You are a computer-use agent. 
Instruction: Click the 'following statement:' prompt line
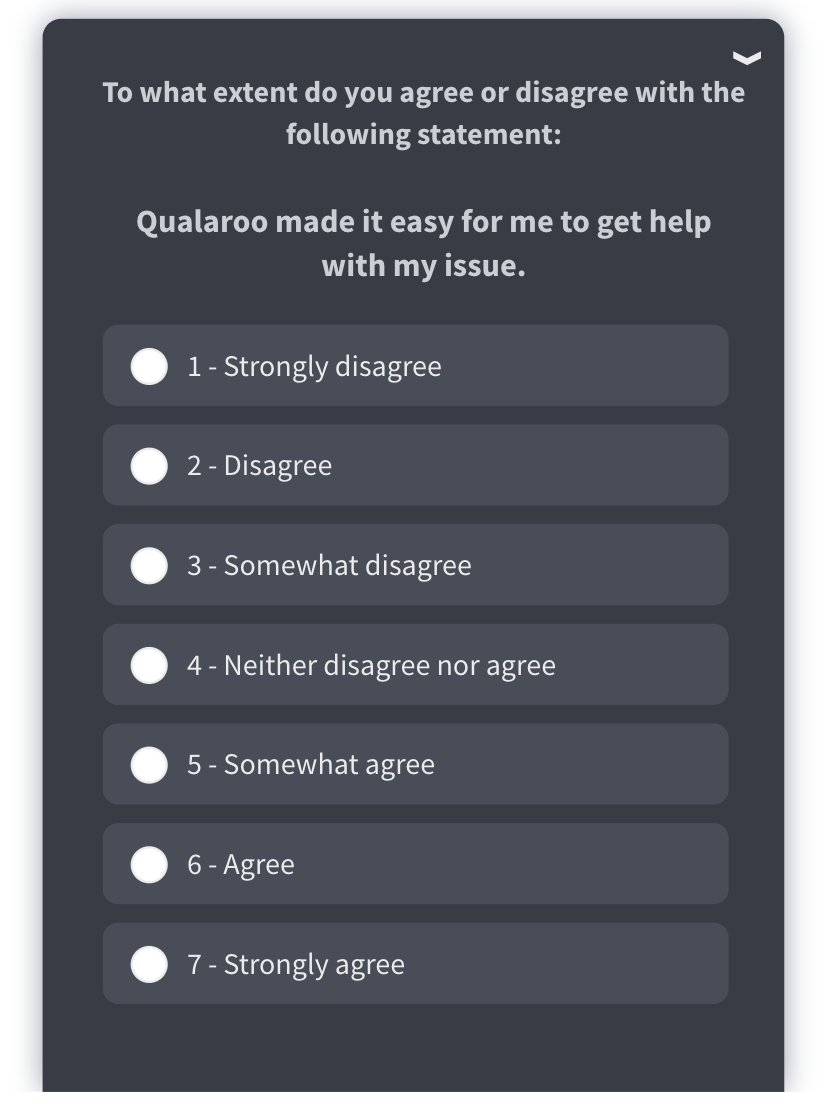pyautogui.click(x=423, y=134)
